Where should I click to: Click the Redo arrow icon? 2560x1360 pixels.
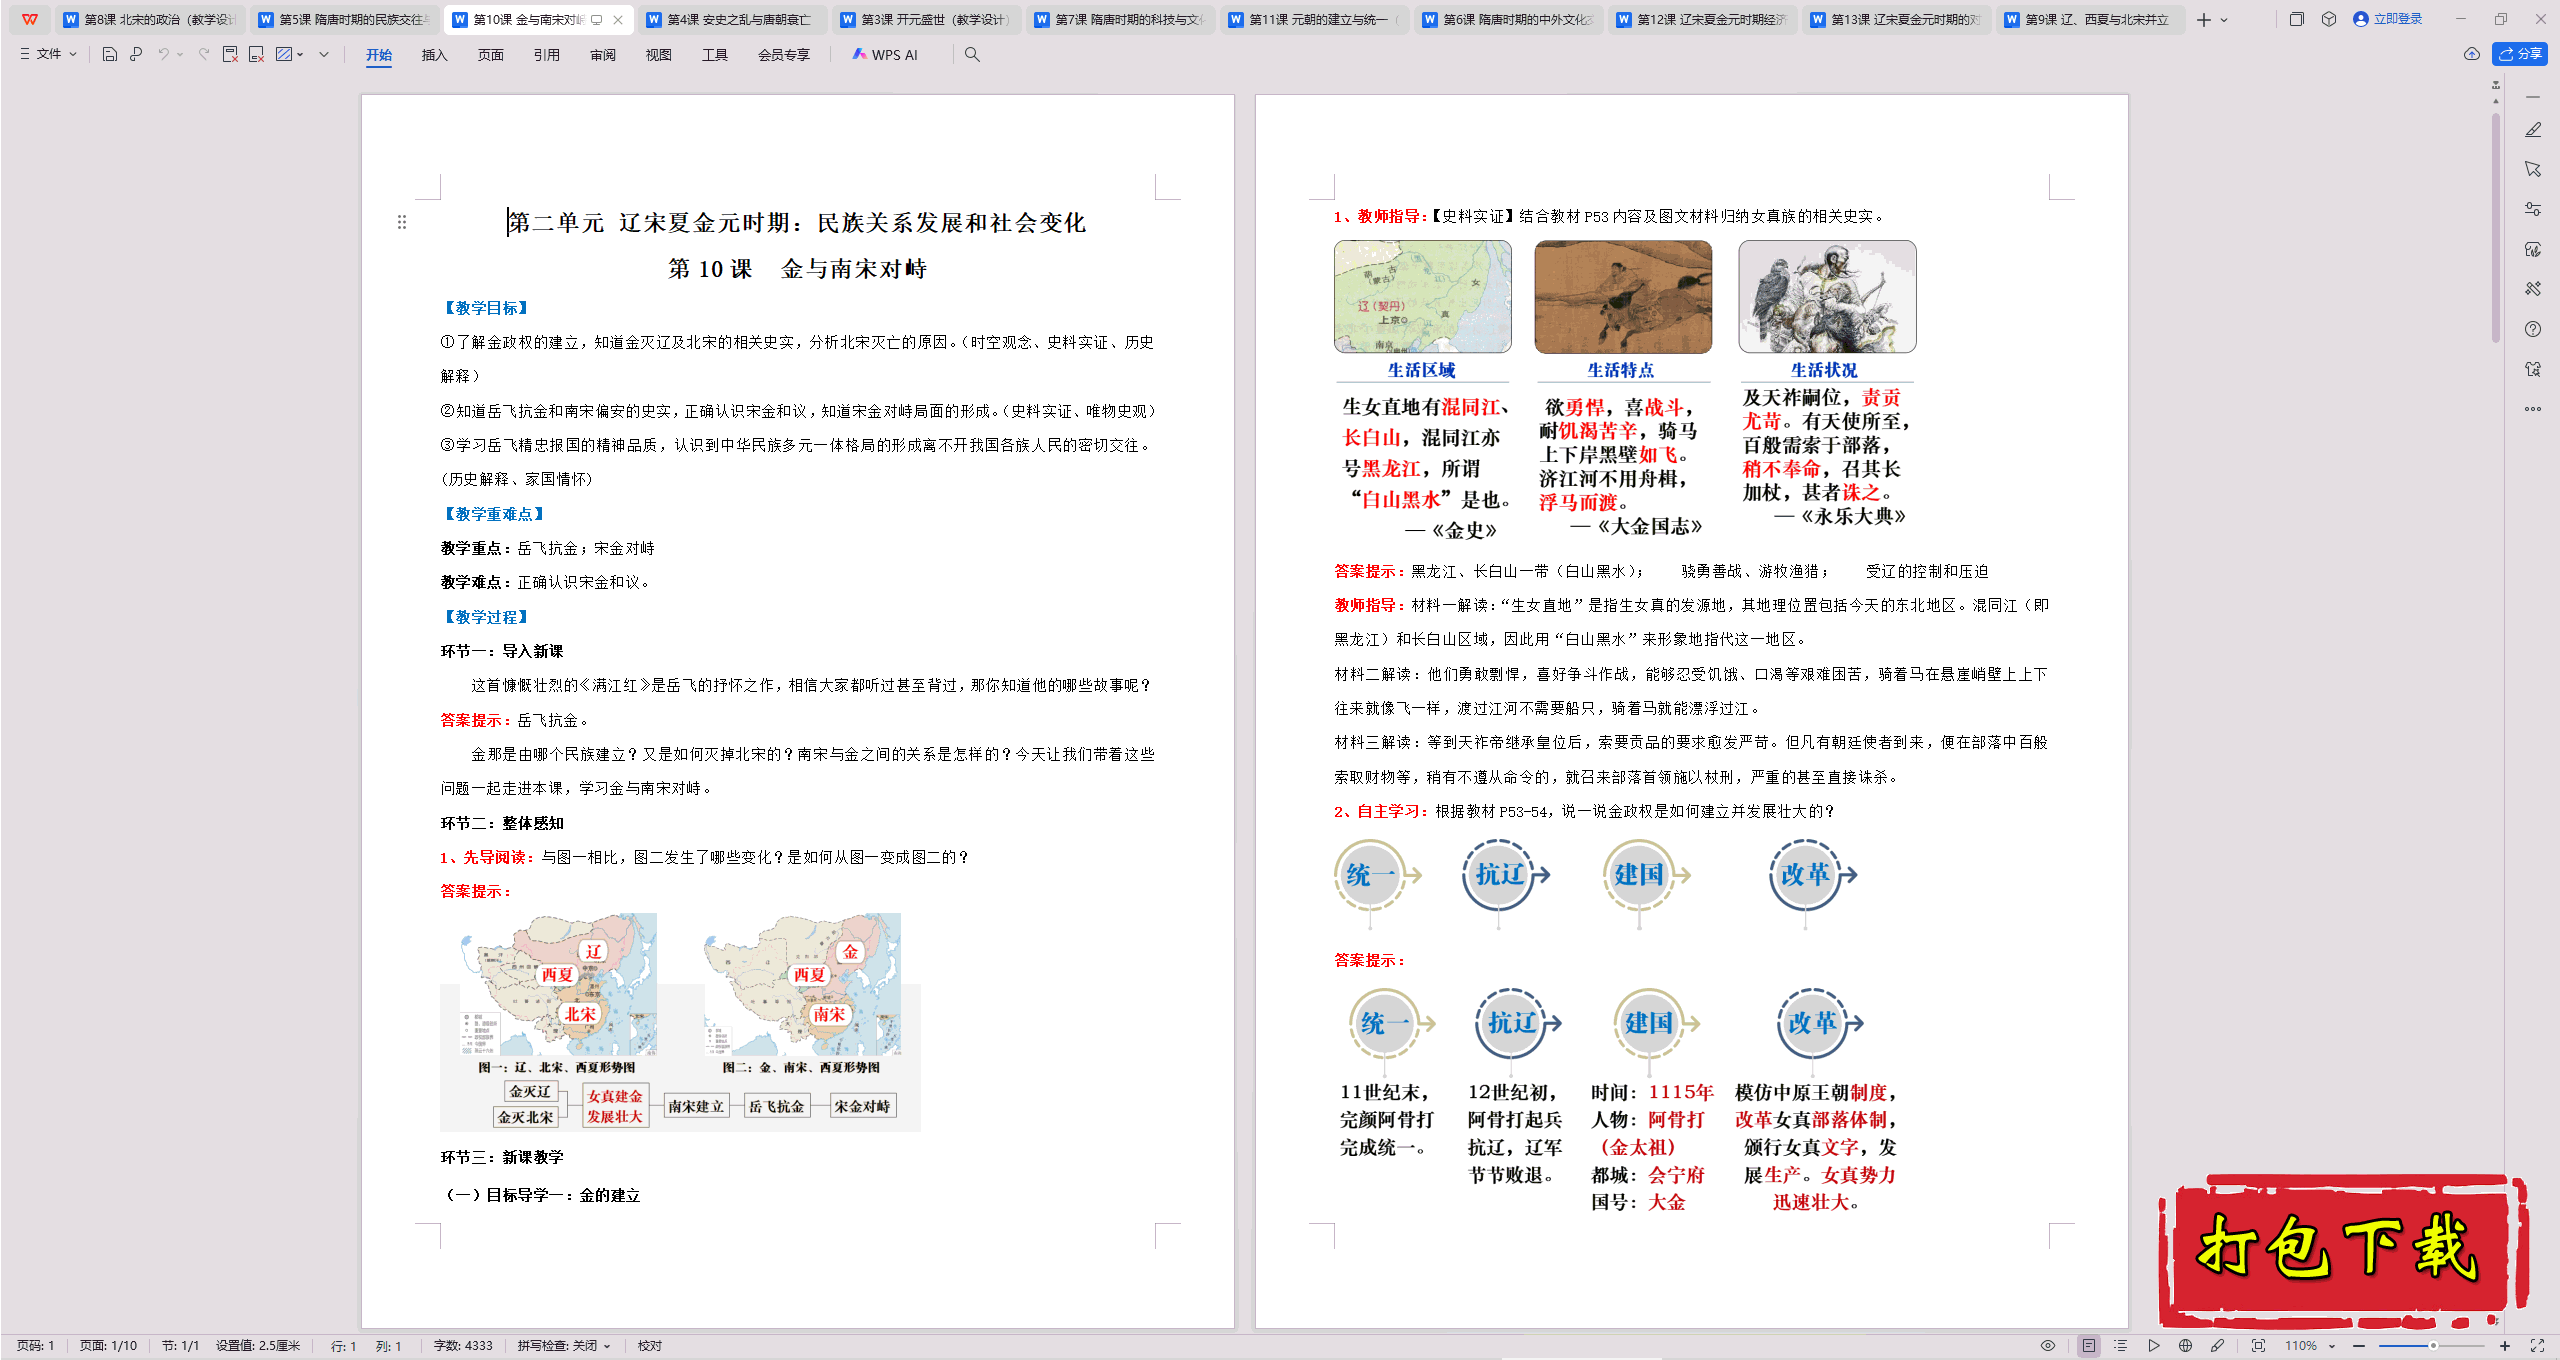[x=204, y=54]
